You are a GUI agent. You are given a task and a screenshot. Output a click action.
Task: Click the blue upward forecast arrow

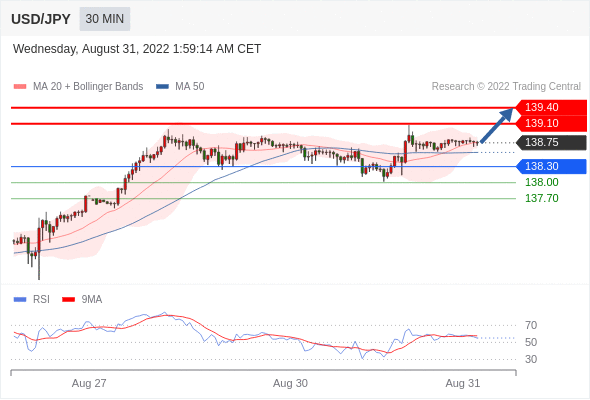(497, 125)
